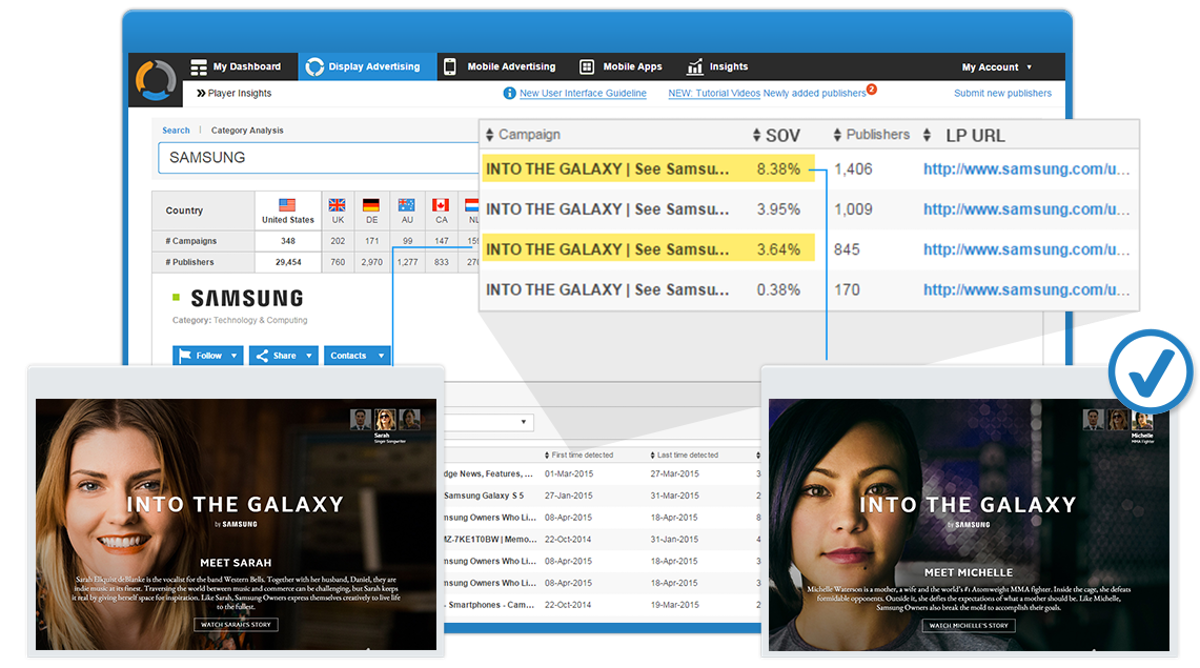Click the flag icon on the Follow button
Image resolution: width=1200 pixels, height=668 pixels.
coord(184,356)
